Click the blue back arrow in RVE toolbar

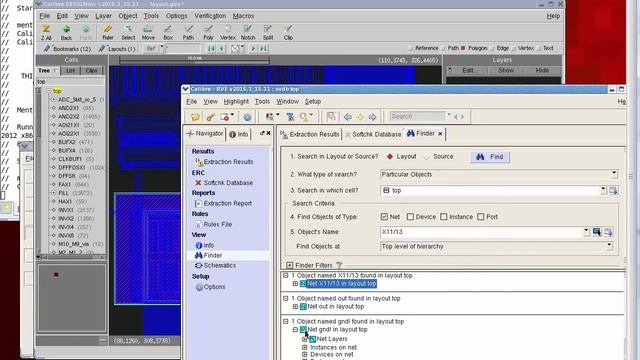(348, 117)
